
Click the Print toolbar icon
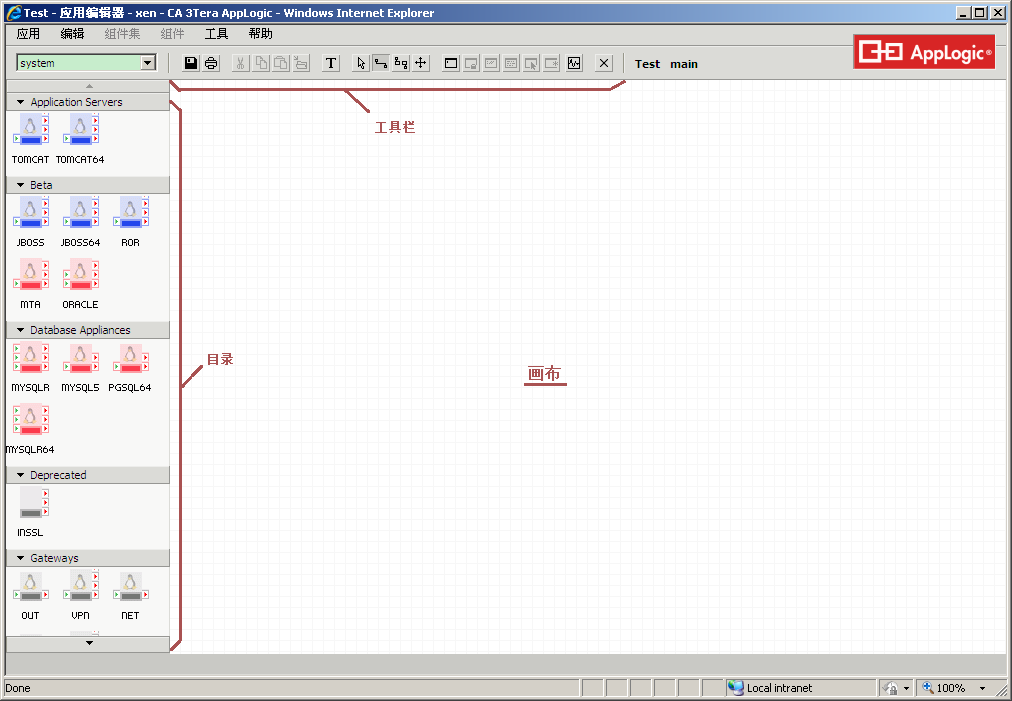tap(211, 63)
